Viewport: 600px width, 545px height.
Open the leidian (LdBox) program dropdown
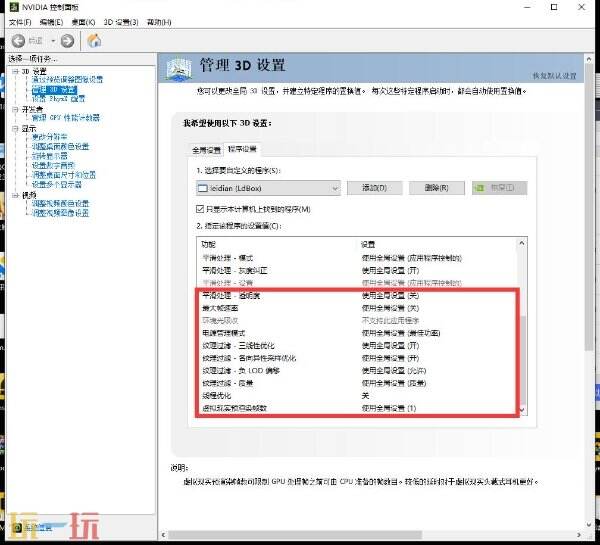click(268, 188)
